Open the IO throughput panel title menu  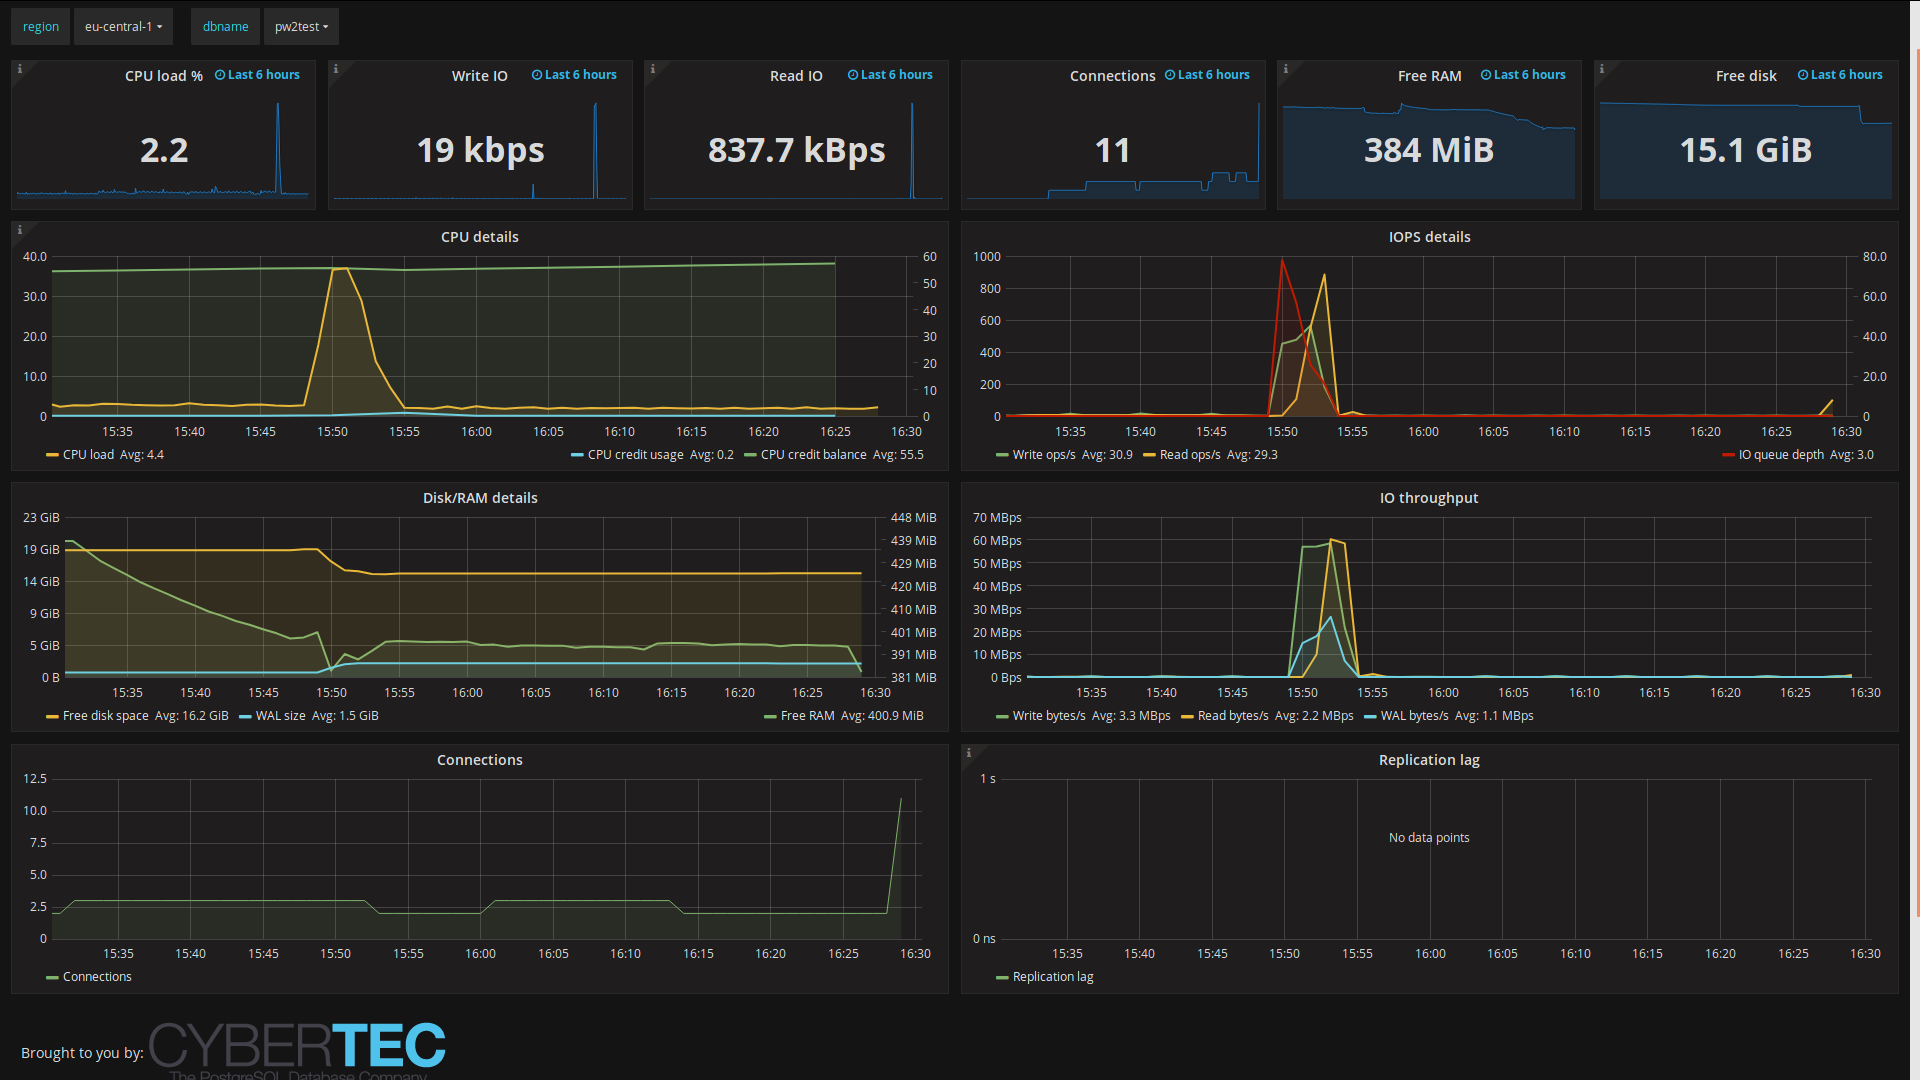coord(1429,498)
